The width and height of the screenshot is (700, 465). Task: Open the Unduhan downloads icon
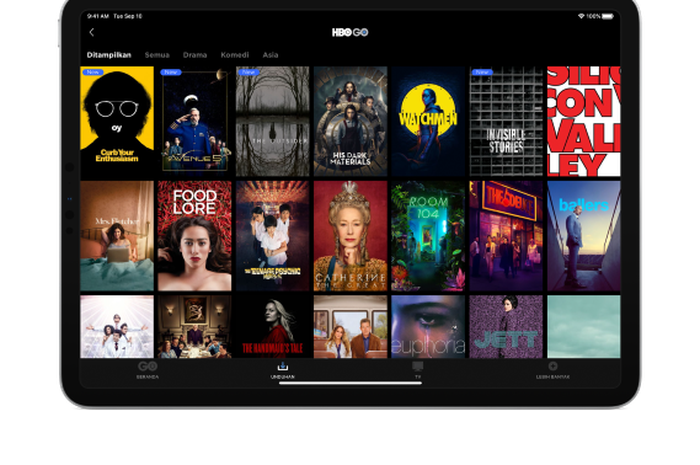click(x=283, y=366)
